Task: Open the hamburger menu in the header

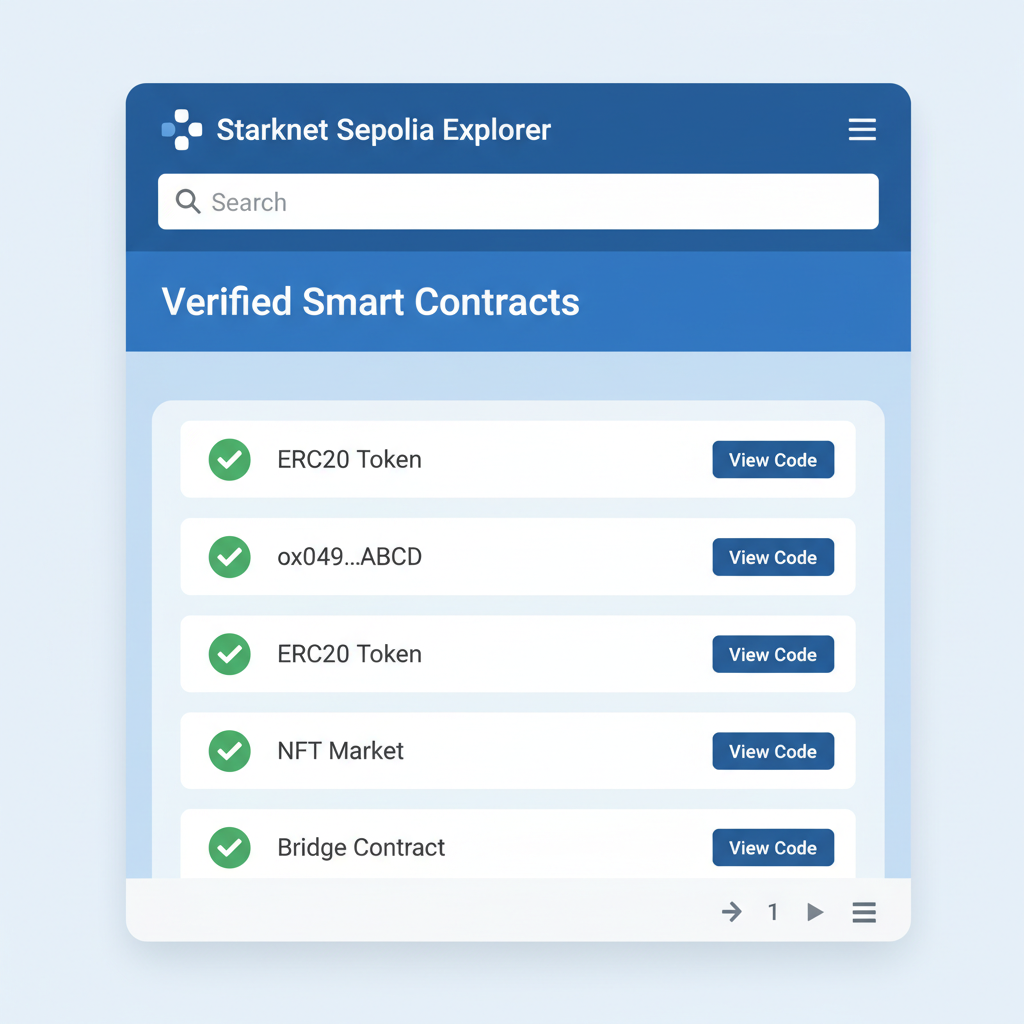Action: [x=862, y=129]
